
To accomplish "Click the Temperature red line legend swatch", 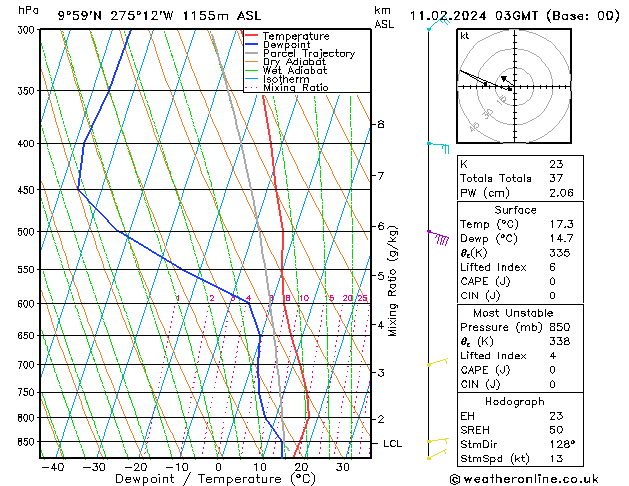I will pyautogui.click(x=252, y=36).
